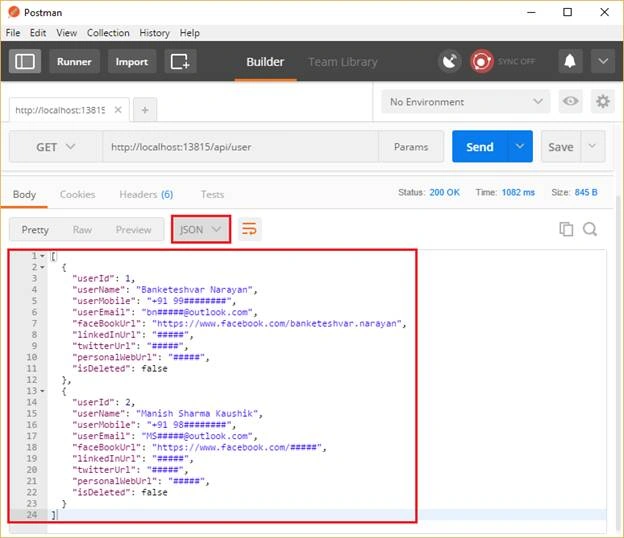
Task: Click the 200 OK status value
Action: 445,192
